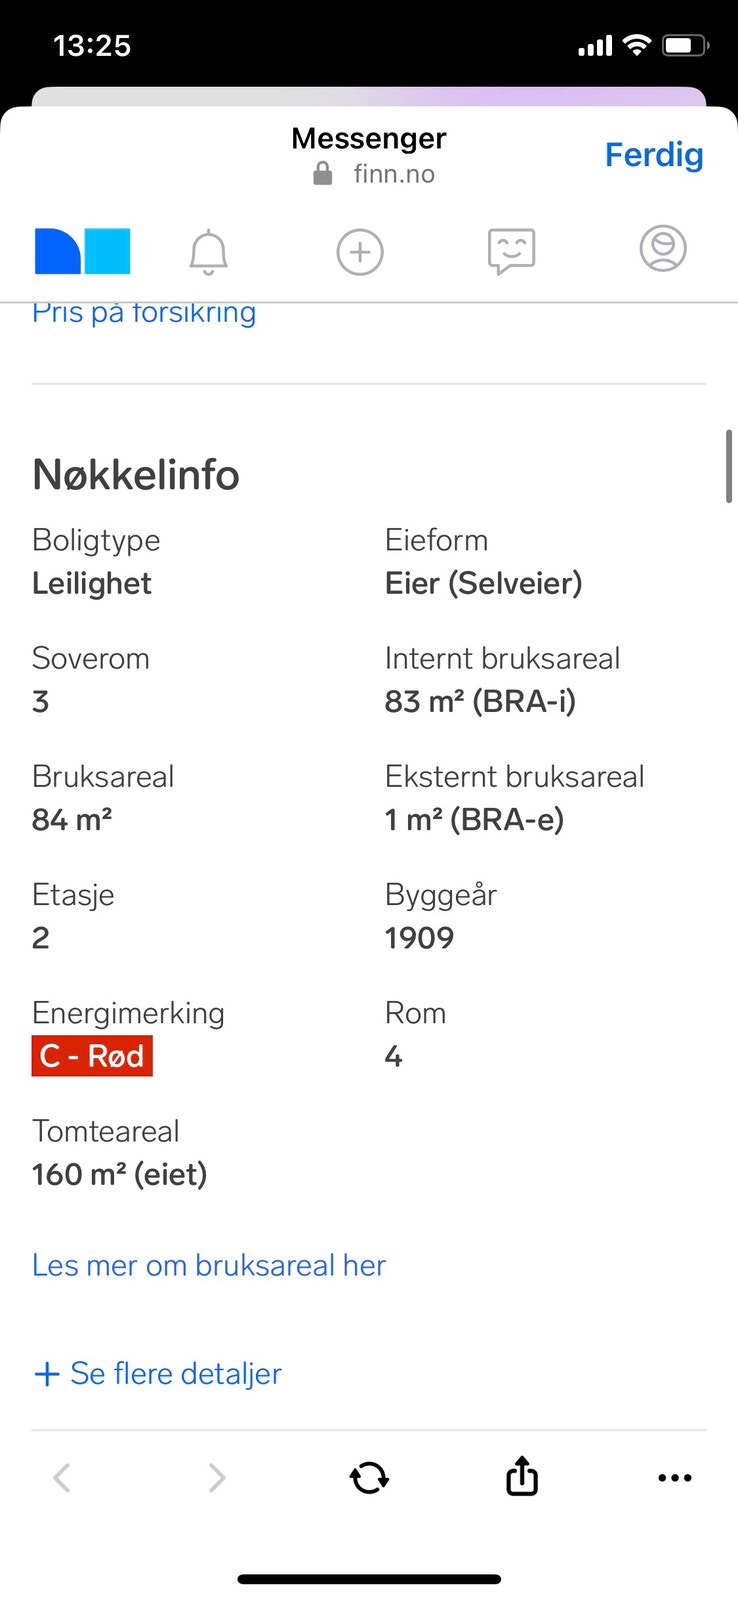Open the FINN home logo

(83, 251)
